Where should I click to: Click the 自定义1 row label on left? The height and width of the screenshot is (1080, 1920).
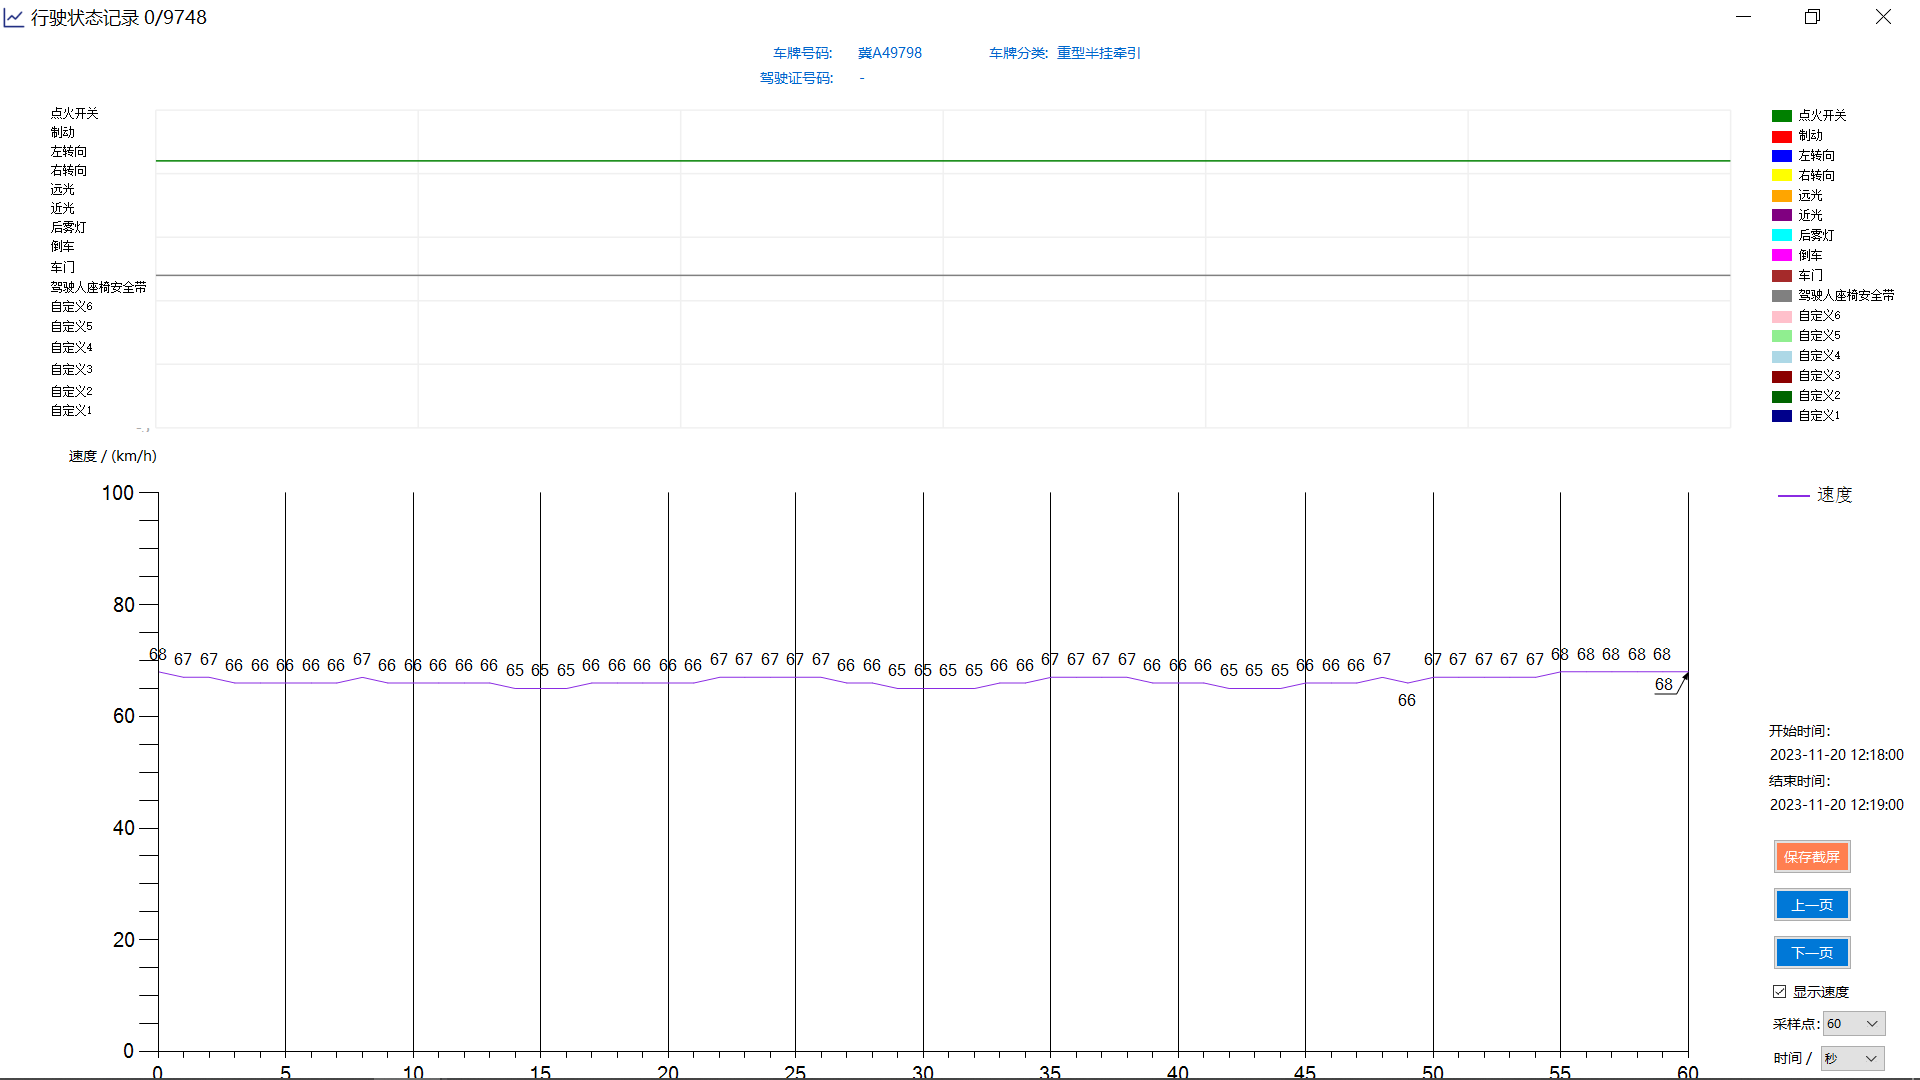tap(72, 410)
